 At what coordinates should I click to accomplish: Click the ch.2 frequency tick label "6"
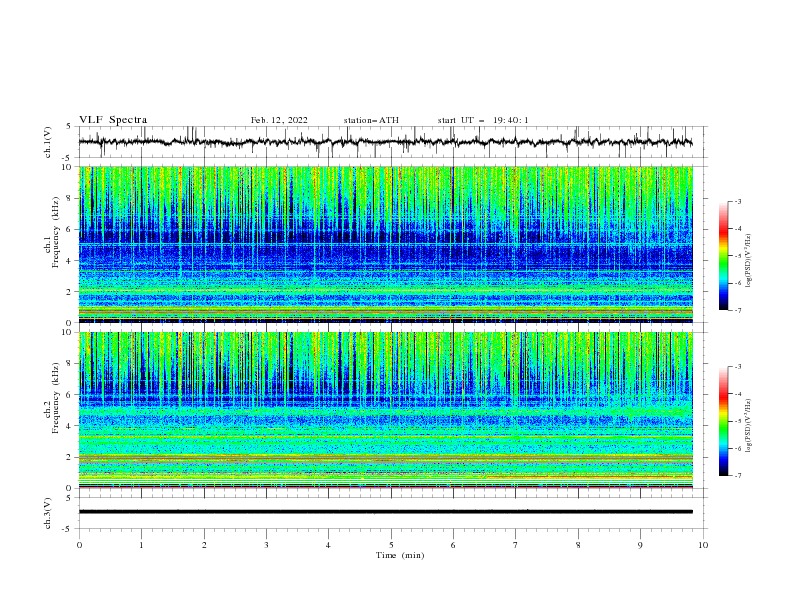click(x=69, y=395)
